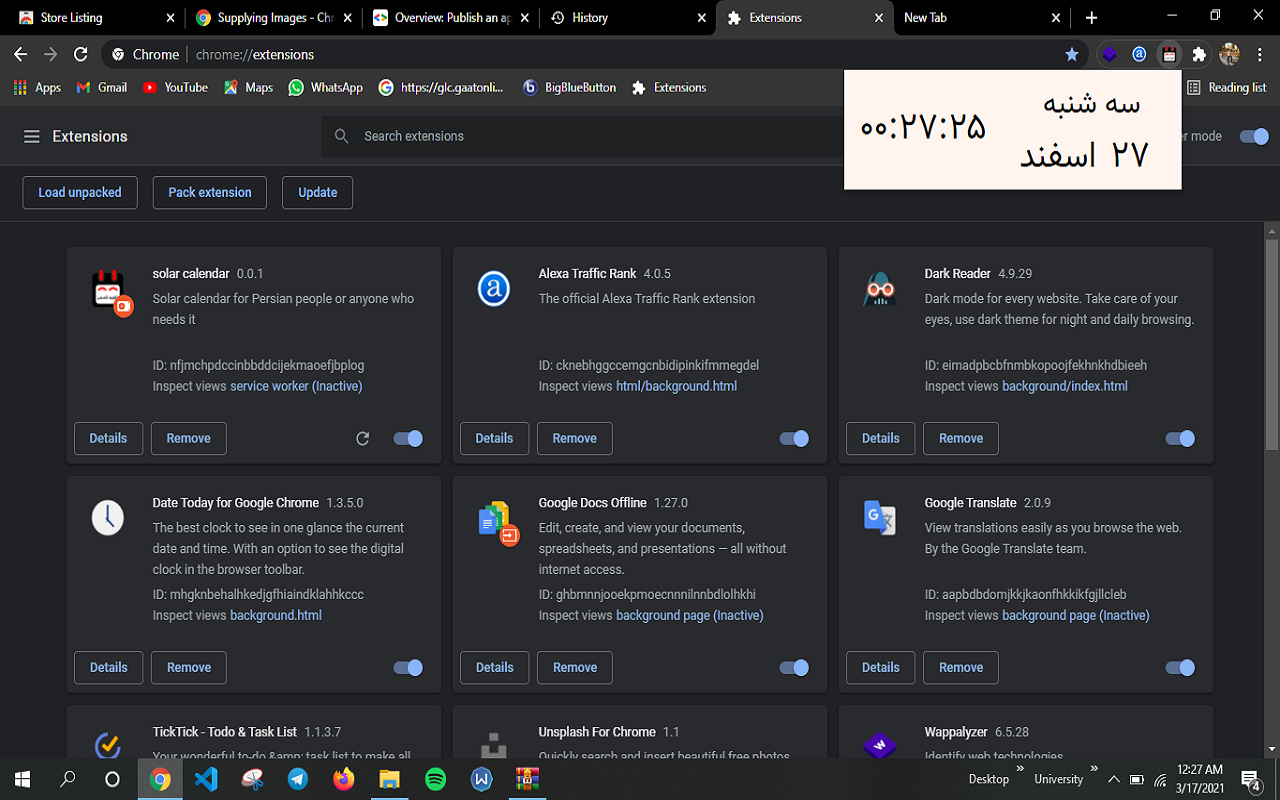This screenshot has height=800, width=1280.
Task: Click the Load unpacked button
Action: pos(80,192)
